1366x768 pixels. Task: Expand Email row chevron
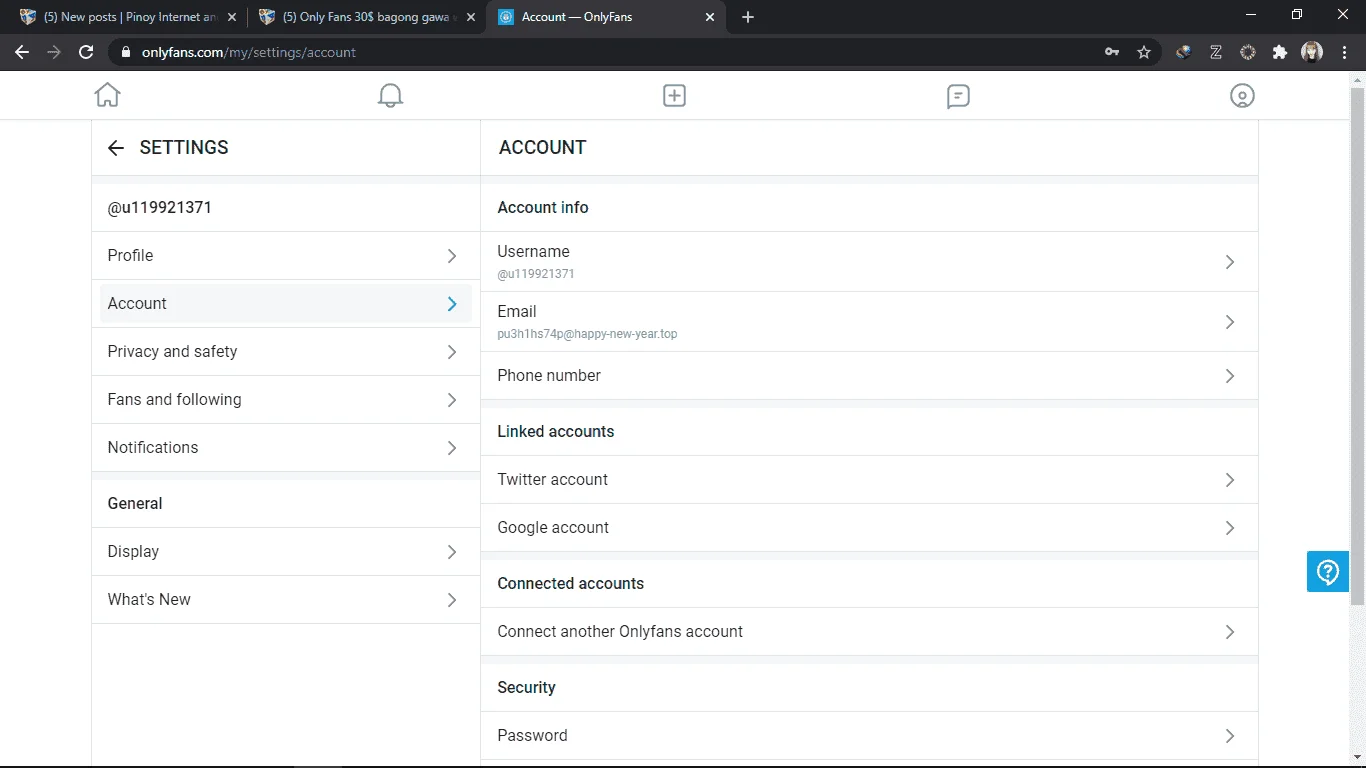tap(1230, 322)
